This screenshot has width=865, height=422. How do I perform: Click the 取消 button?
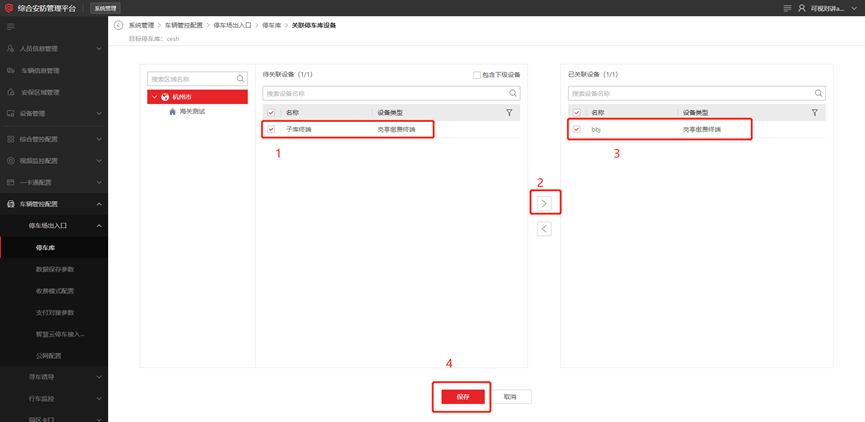pos(510,397)
